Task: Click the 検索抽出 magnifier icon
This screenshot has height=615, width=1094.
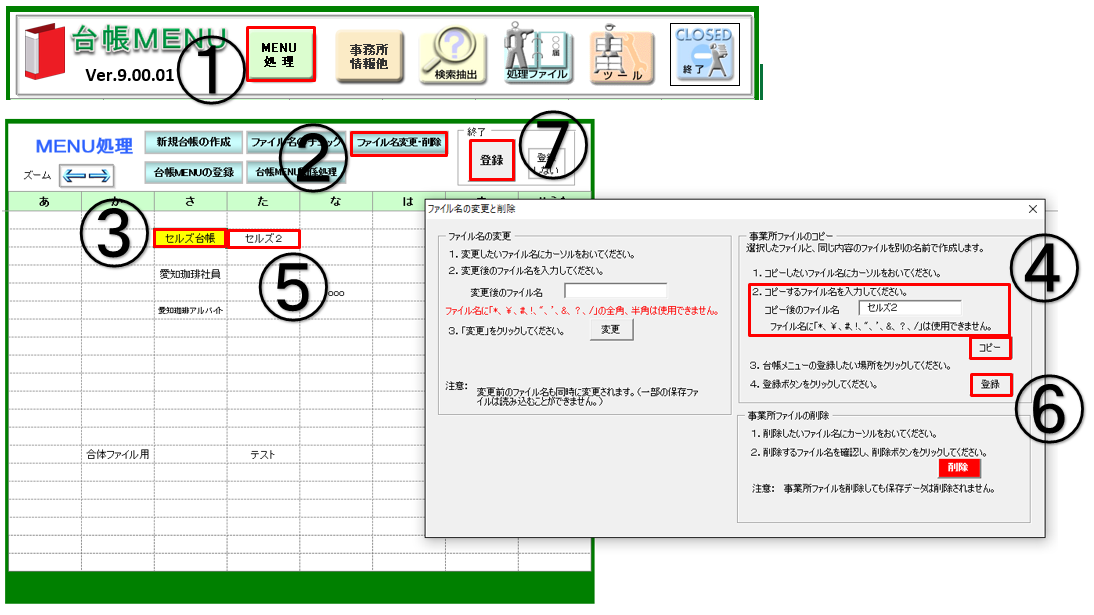Action: (454, 55)
